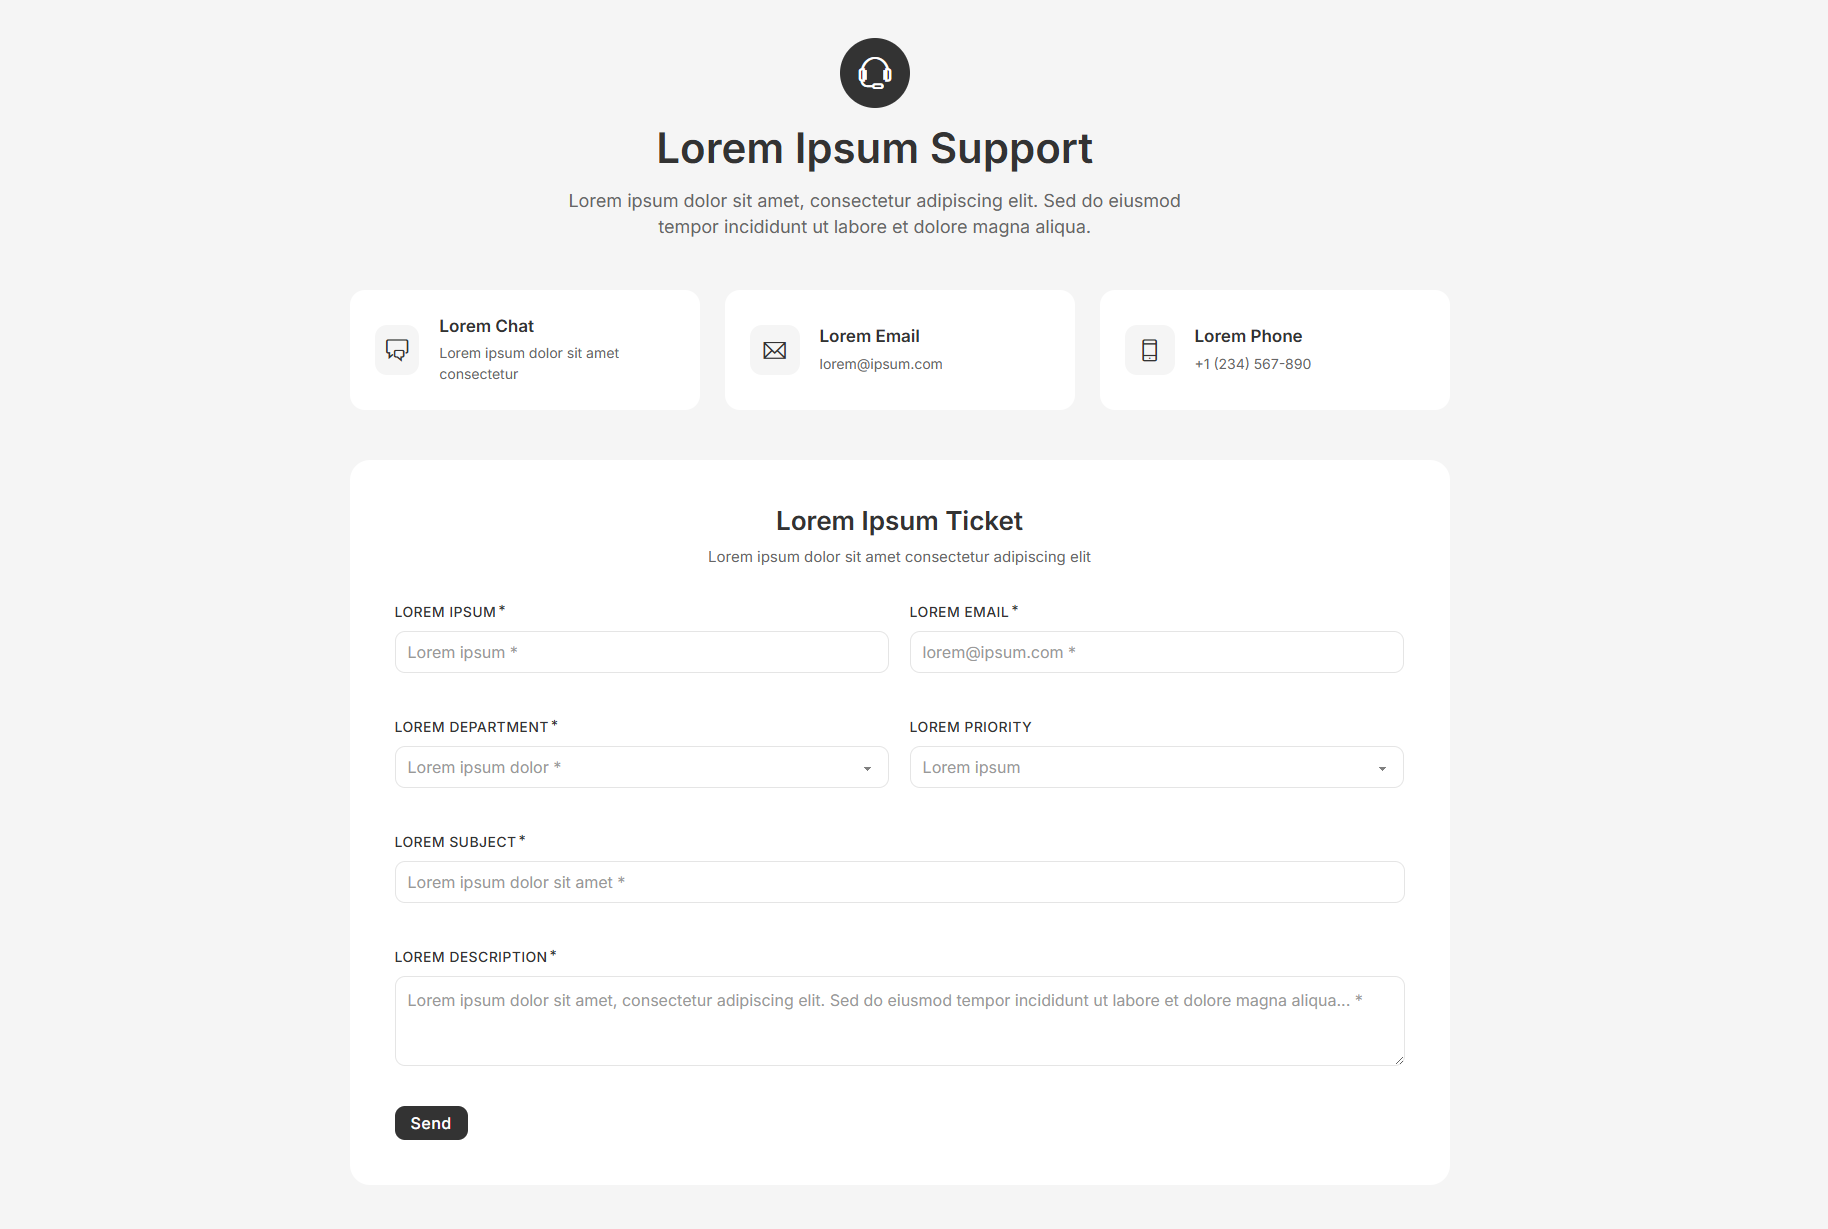This screenshot has width=1828, height=1229.
Task: Expand the Lorem Department dropdown
Action: (641, 767)
